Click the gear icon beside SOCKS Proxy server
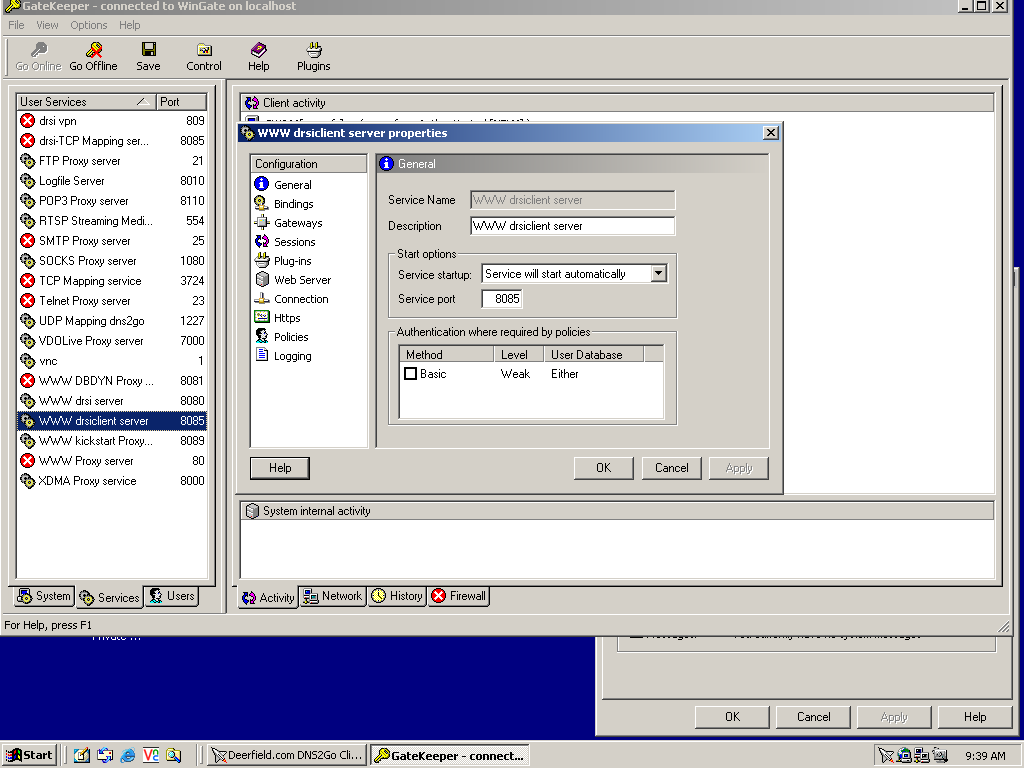This screenshot has width=1024, height=768. pyautogui.click(x=27, y=261)
